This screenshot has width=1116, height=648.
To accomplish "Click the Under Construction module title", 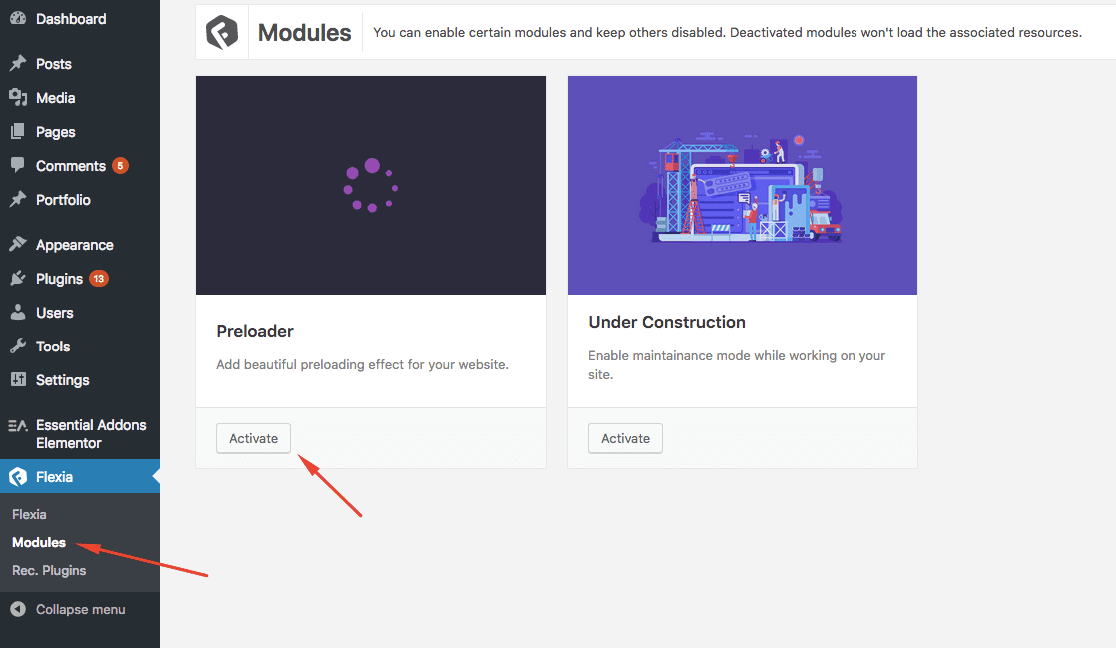I will (667, 323).
